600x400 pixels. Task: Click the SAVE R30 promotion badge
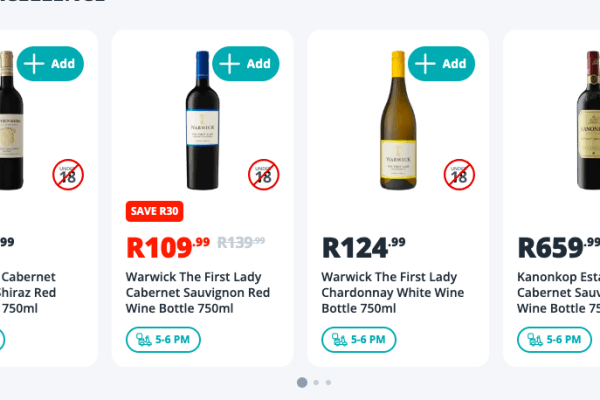click(x=154, y=211)
